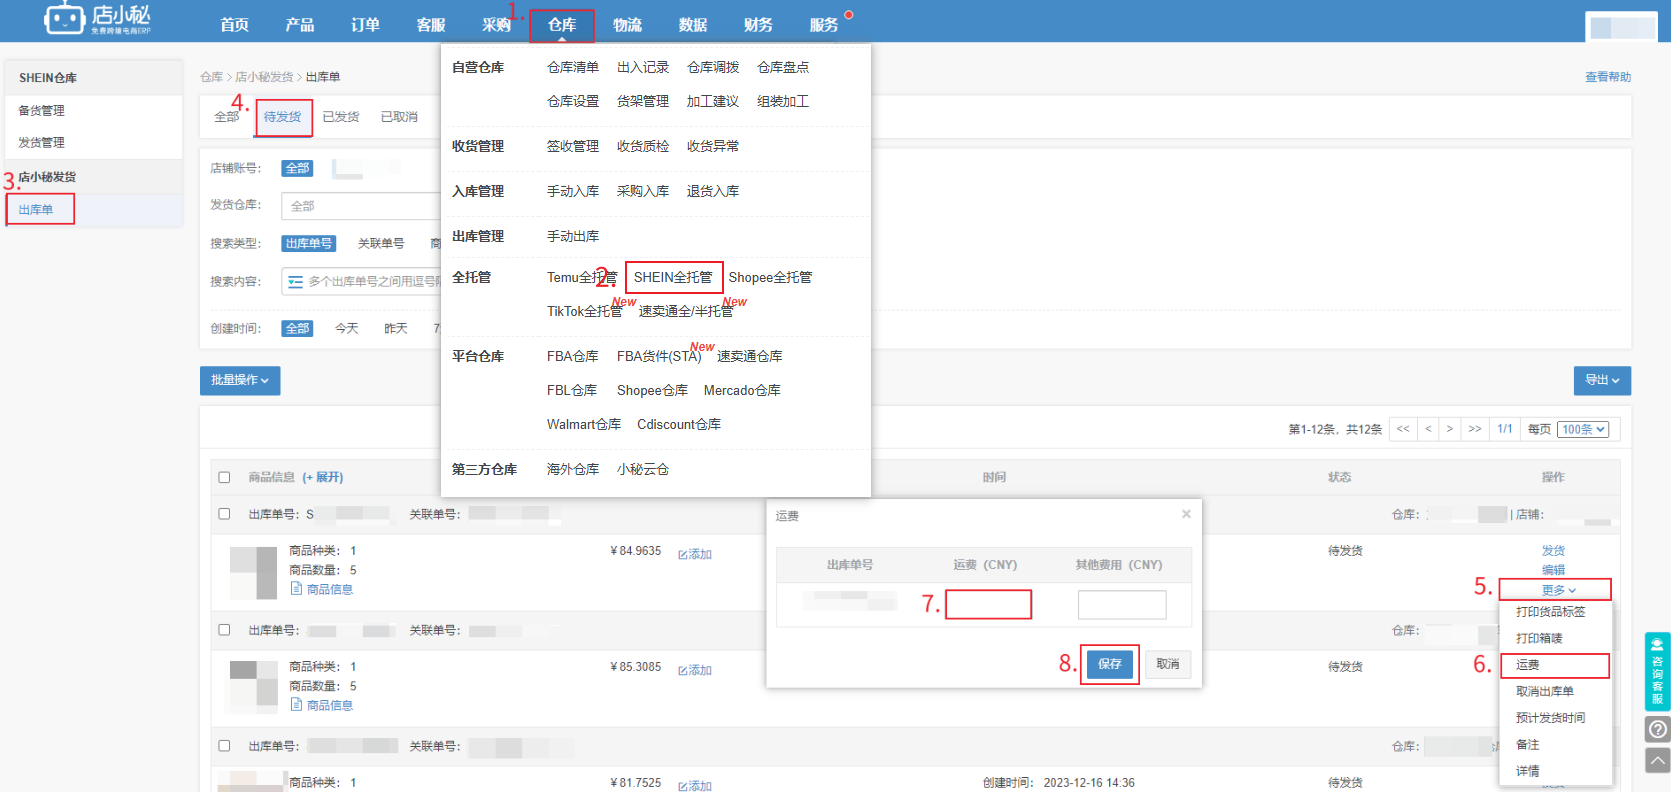This screenshot has width=1671, height=792.
Task: Go to the last page double arrow
Action: tap(1474, 429)
